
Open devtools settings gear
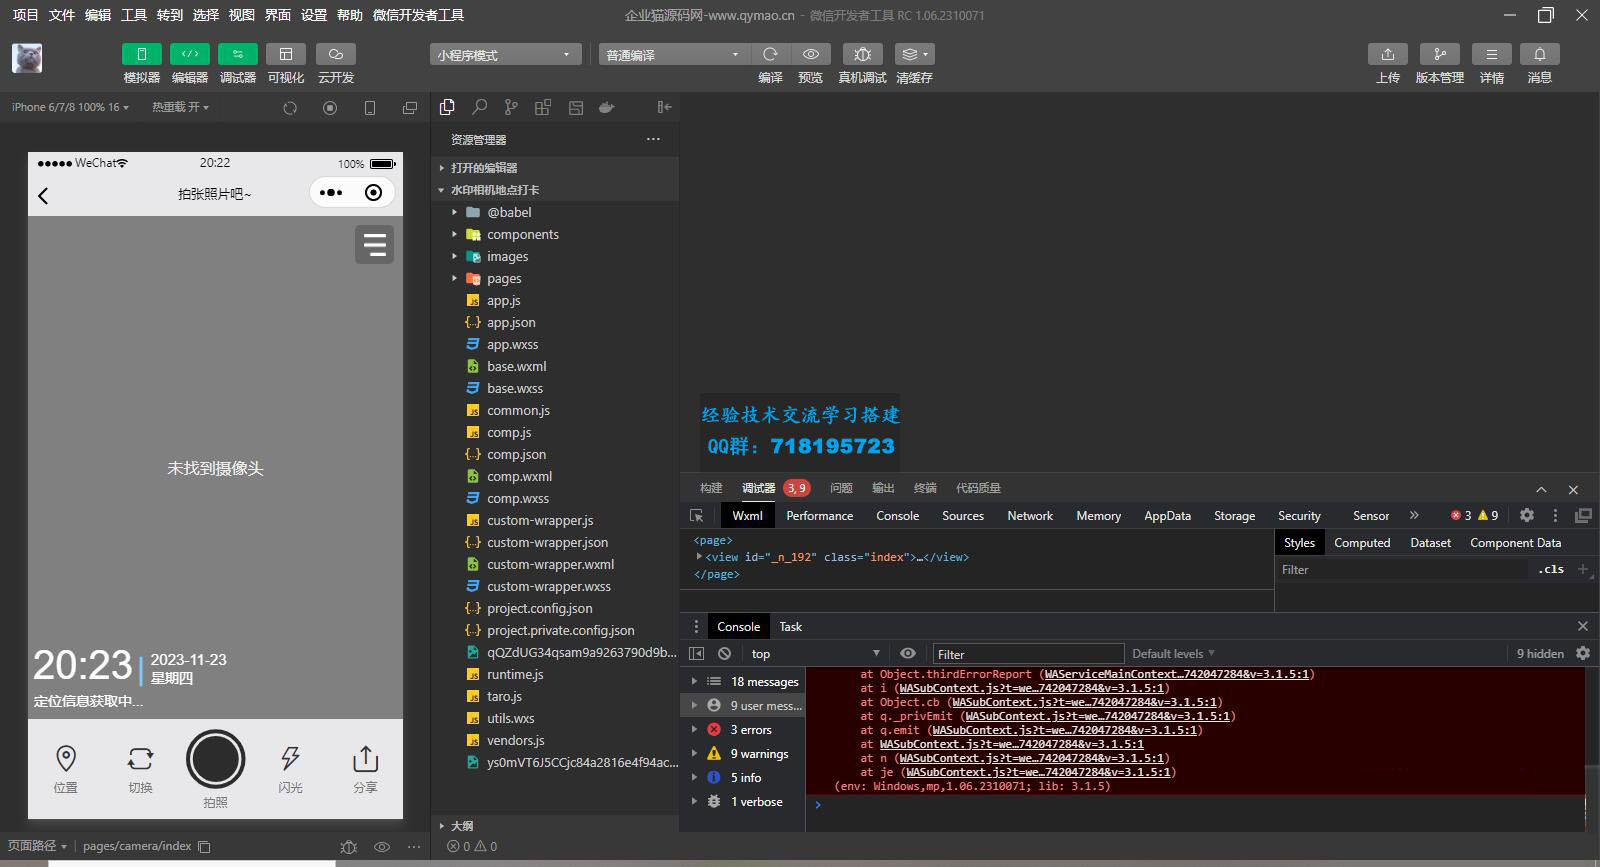tap(1526, 515)
